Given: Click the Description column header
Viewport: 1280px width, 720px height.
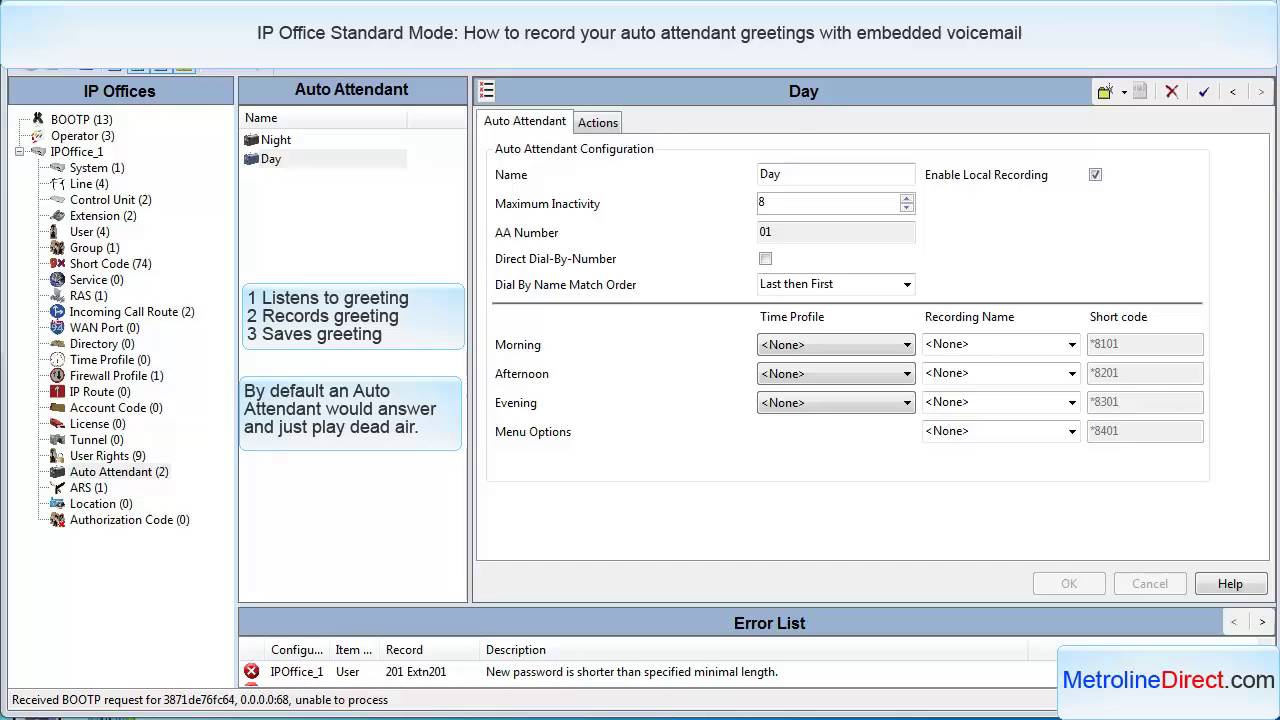Looking at the screenshot, I should (x=516, y=650).
